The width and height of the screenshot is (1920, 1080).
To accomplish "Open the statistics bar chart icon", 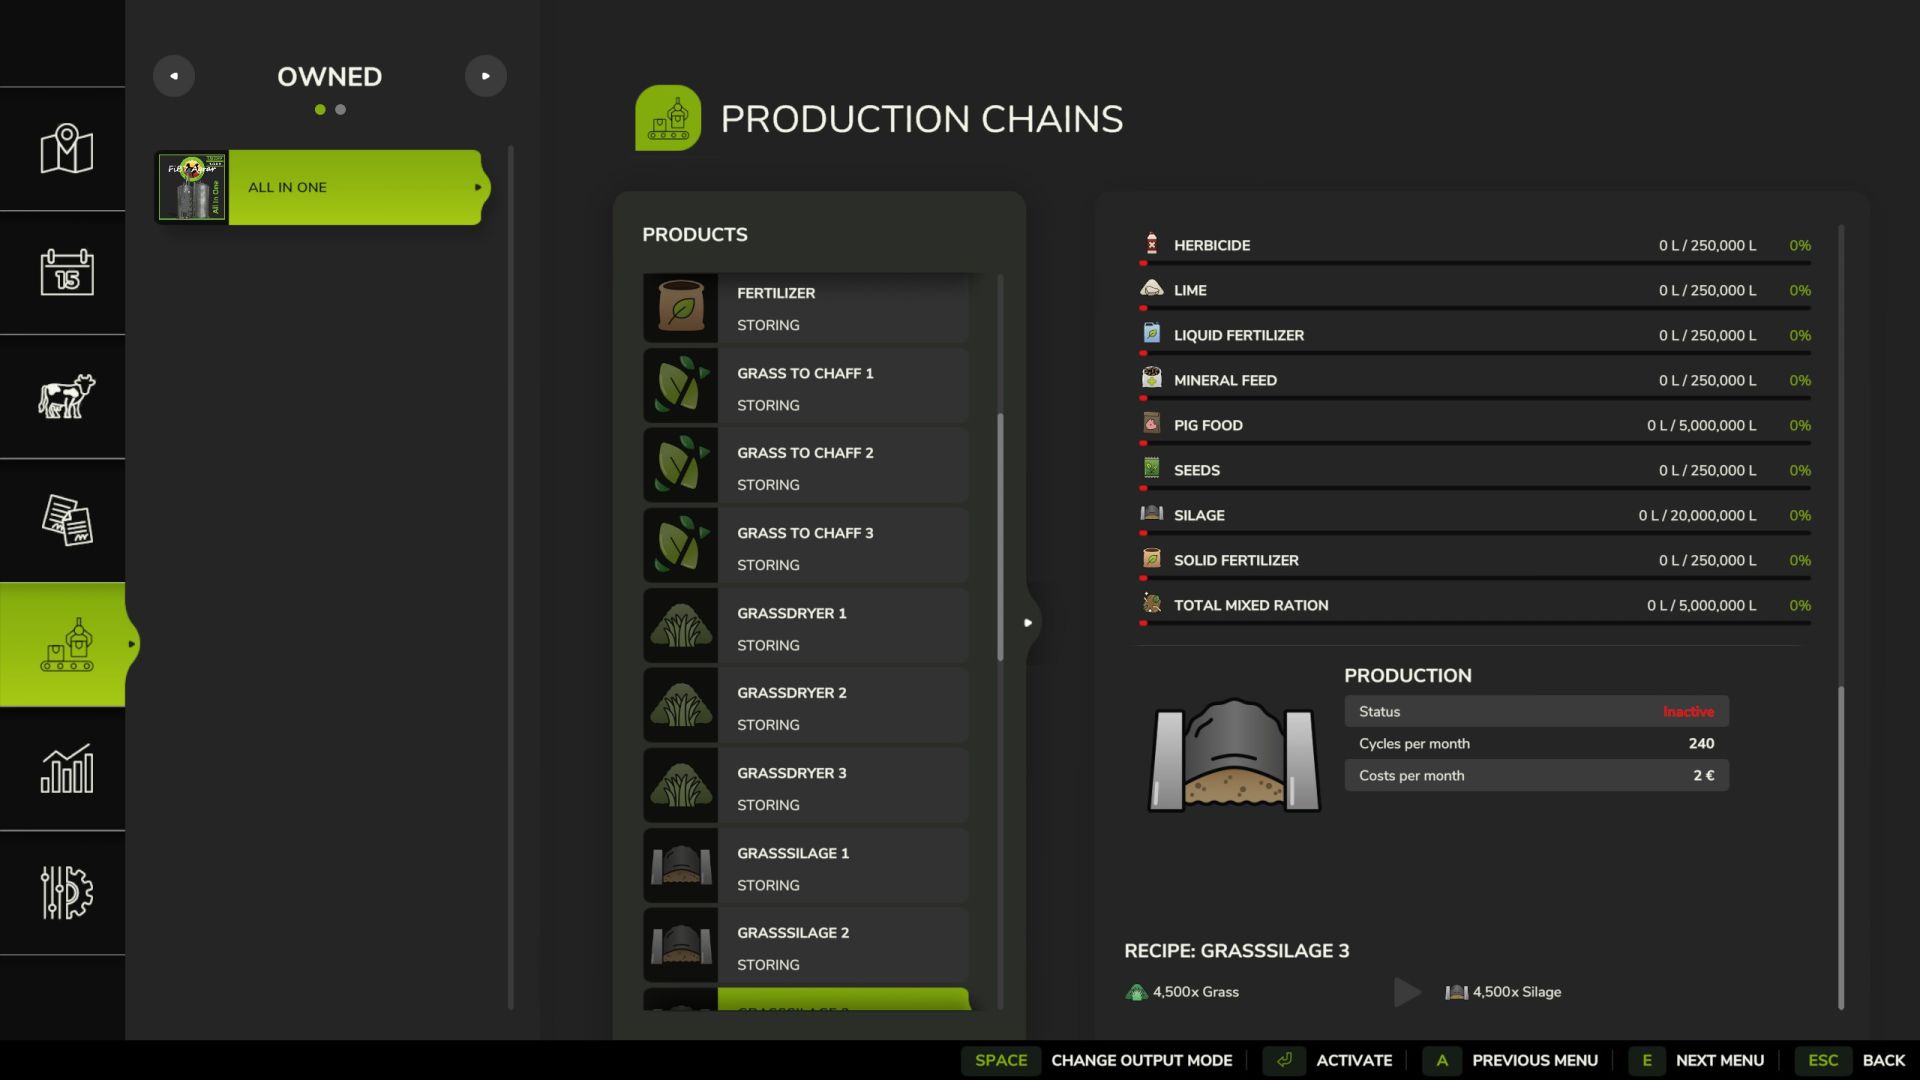I will pyautogui.click(x=66, y=768).
